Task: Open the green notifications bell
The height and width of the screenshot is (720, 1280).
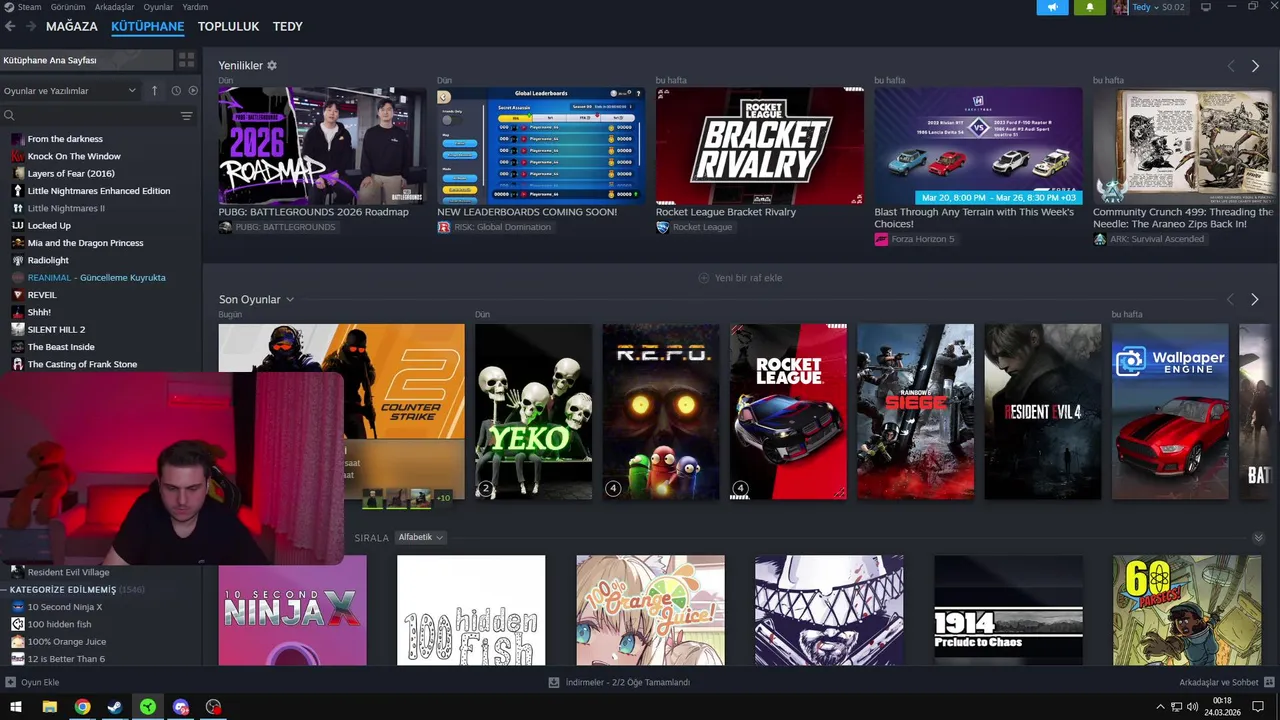Action: point(1090,7)
